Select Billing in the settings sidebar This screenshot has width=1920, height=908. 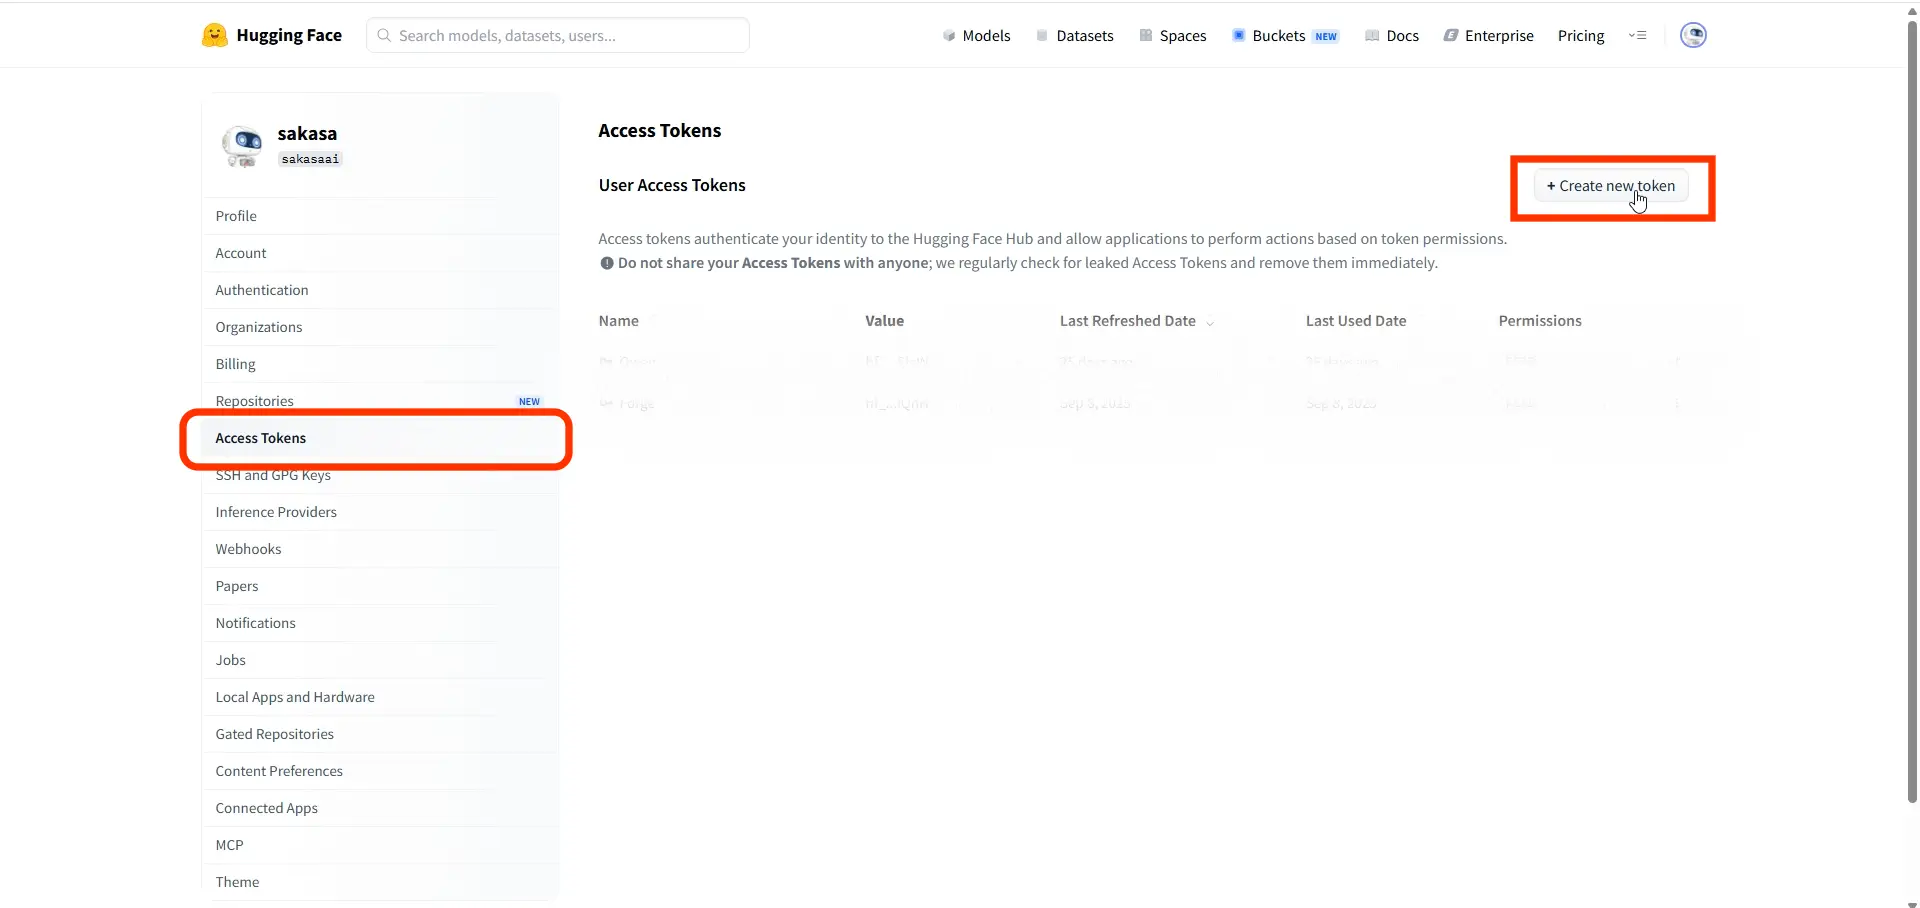click(380, 364)
